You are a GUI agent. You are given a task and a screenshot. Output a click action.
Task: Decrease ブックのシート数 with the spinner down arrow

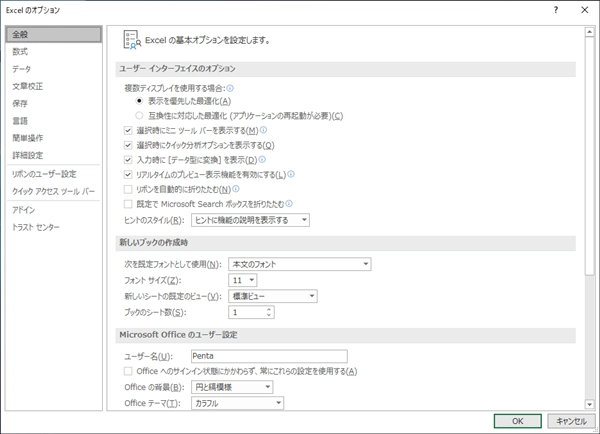[269, 315]
